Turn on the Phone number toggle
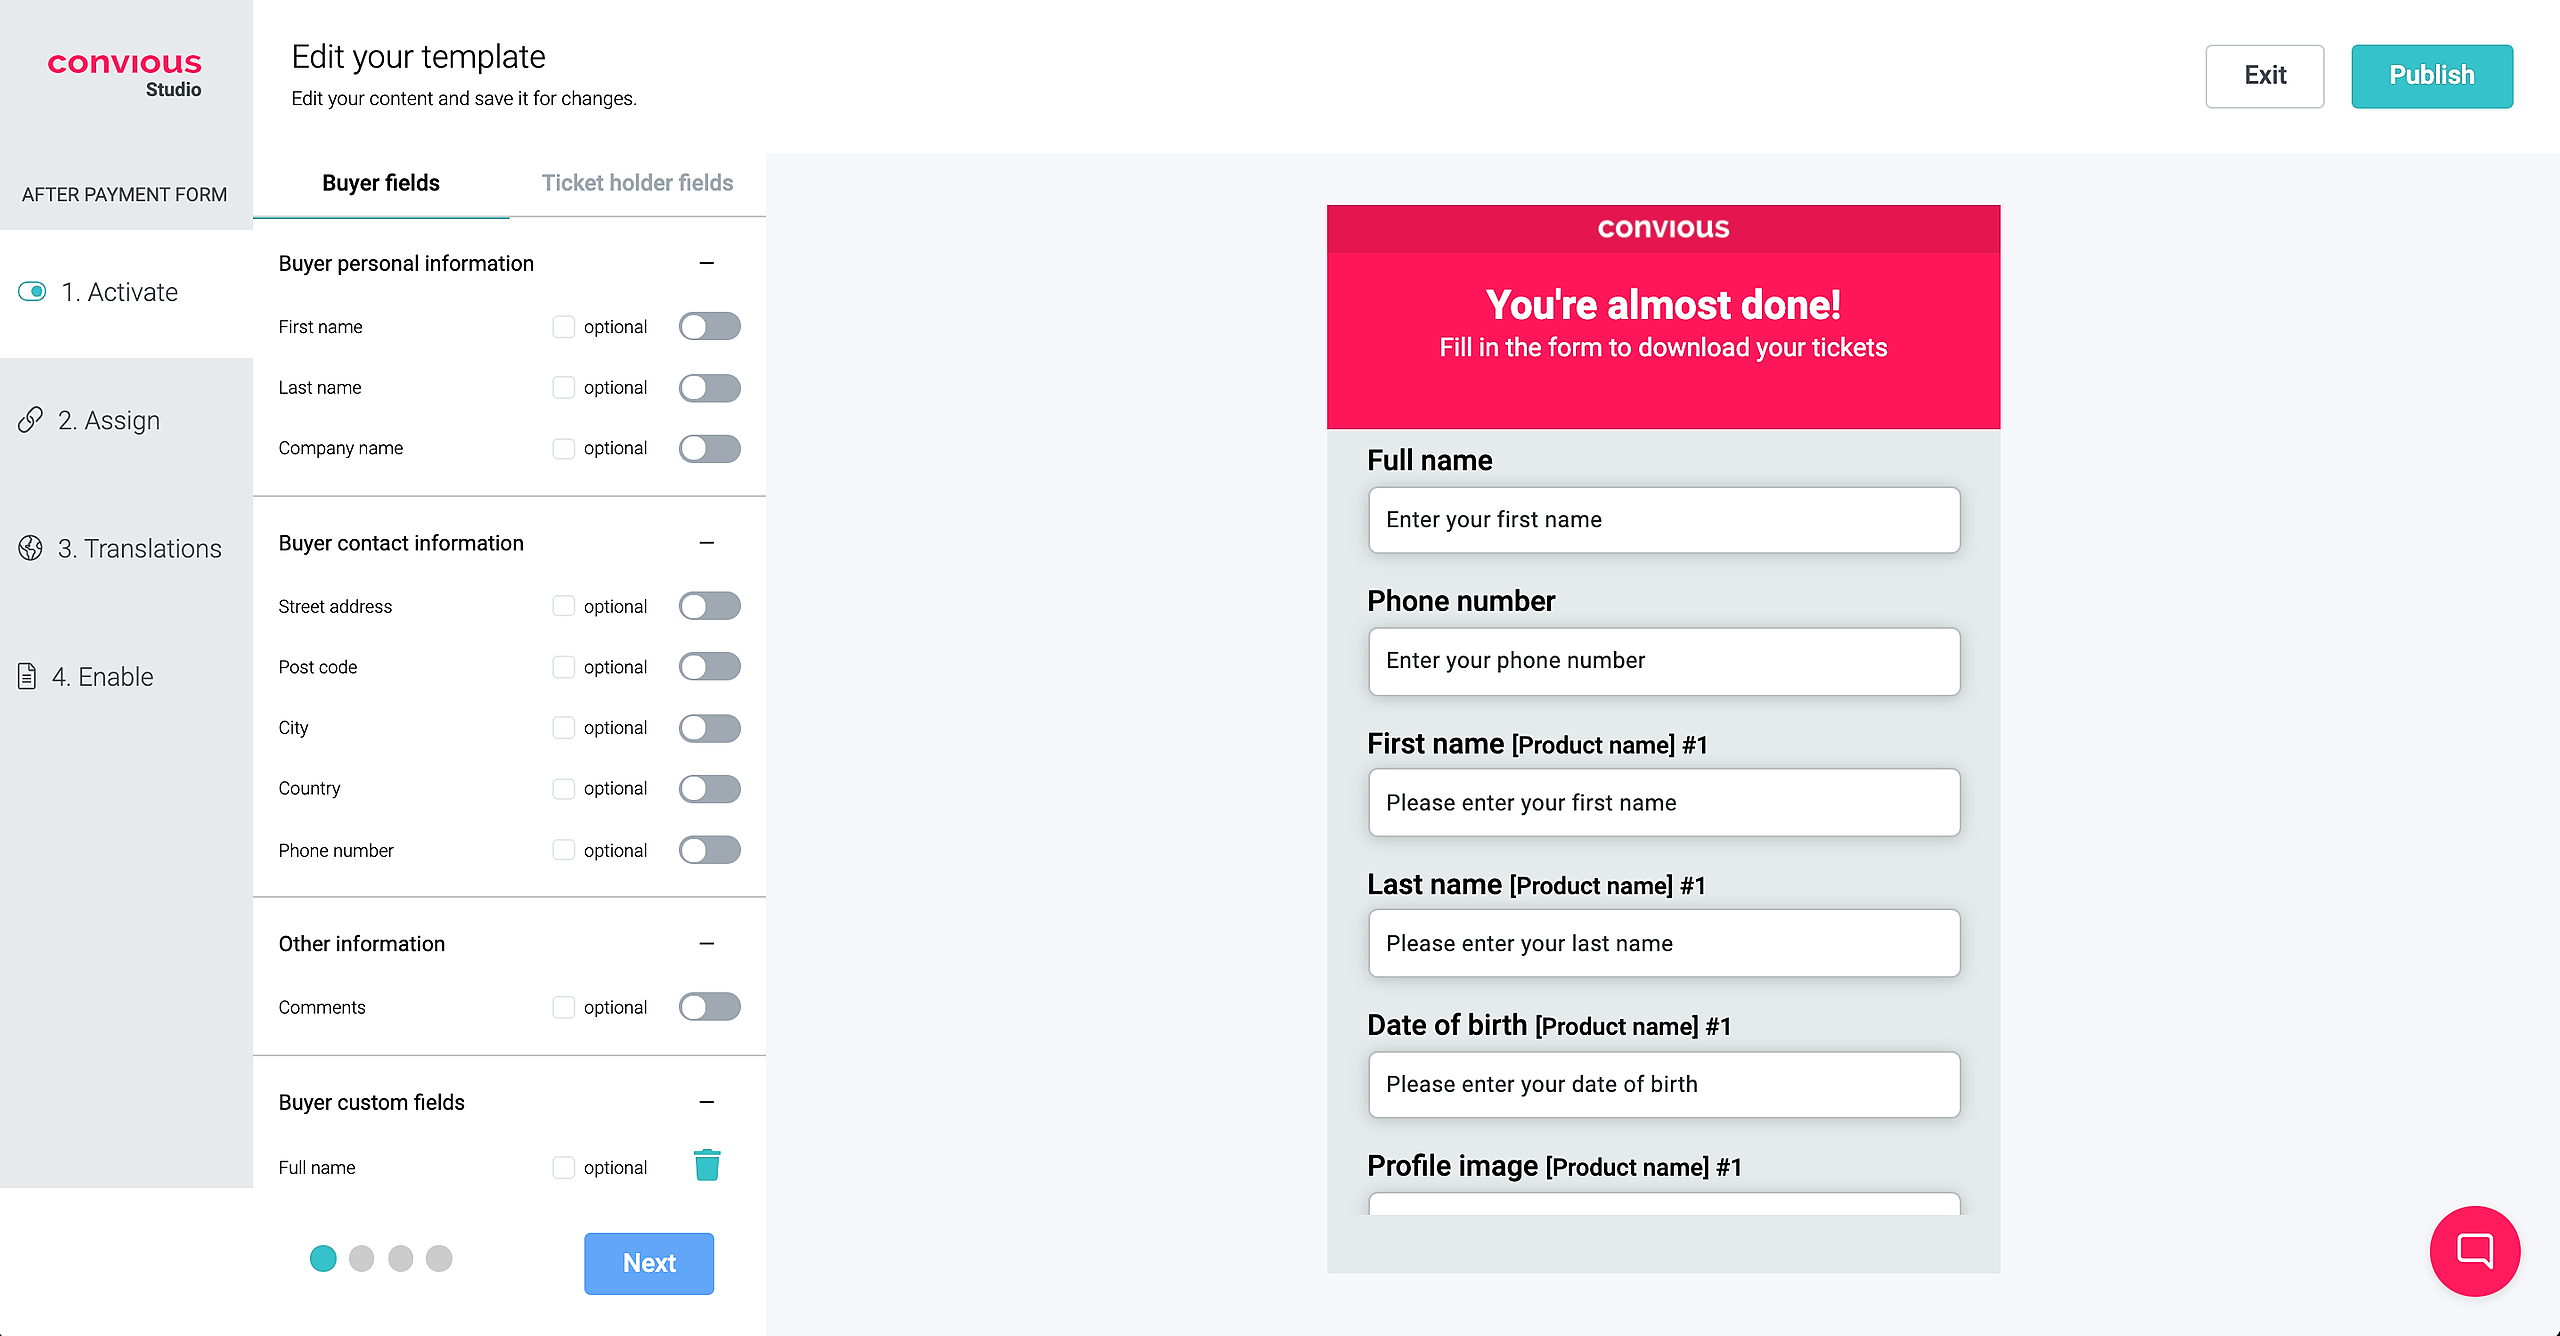The width and height of the screenshot is (2560, 1336). point(709,850)
